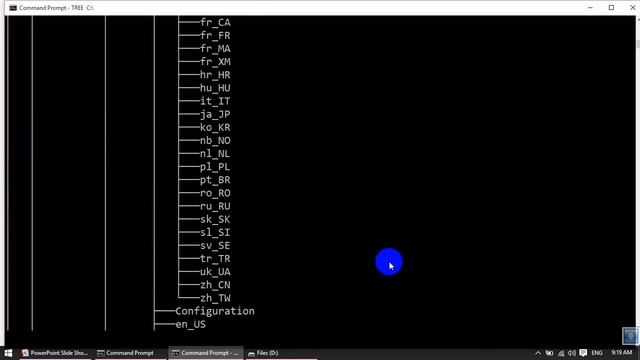
Task: Click the Command Prompt title bar icon
Action: 13,8
